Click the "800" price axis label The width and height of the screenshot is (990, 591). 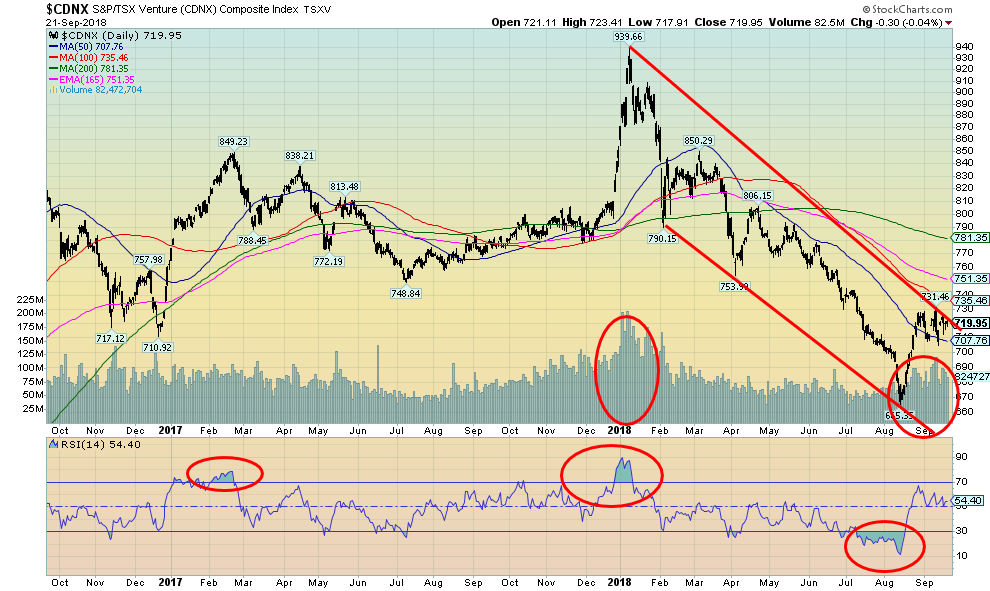[964, 214]
